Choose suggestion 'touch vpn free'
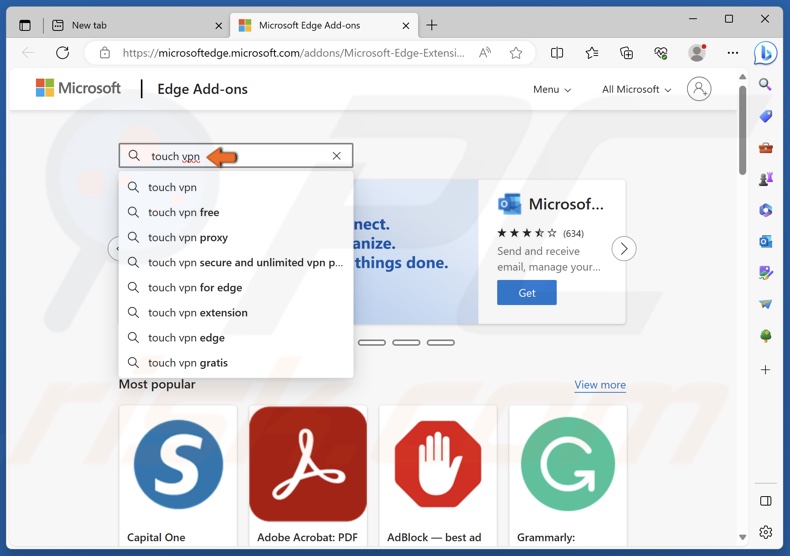The height and width of the screenshot is (556, 790). [x=236, y=213]
